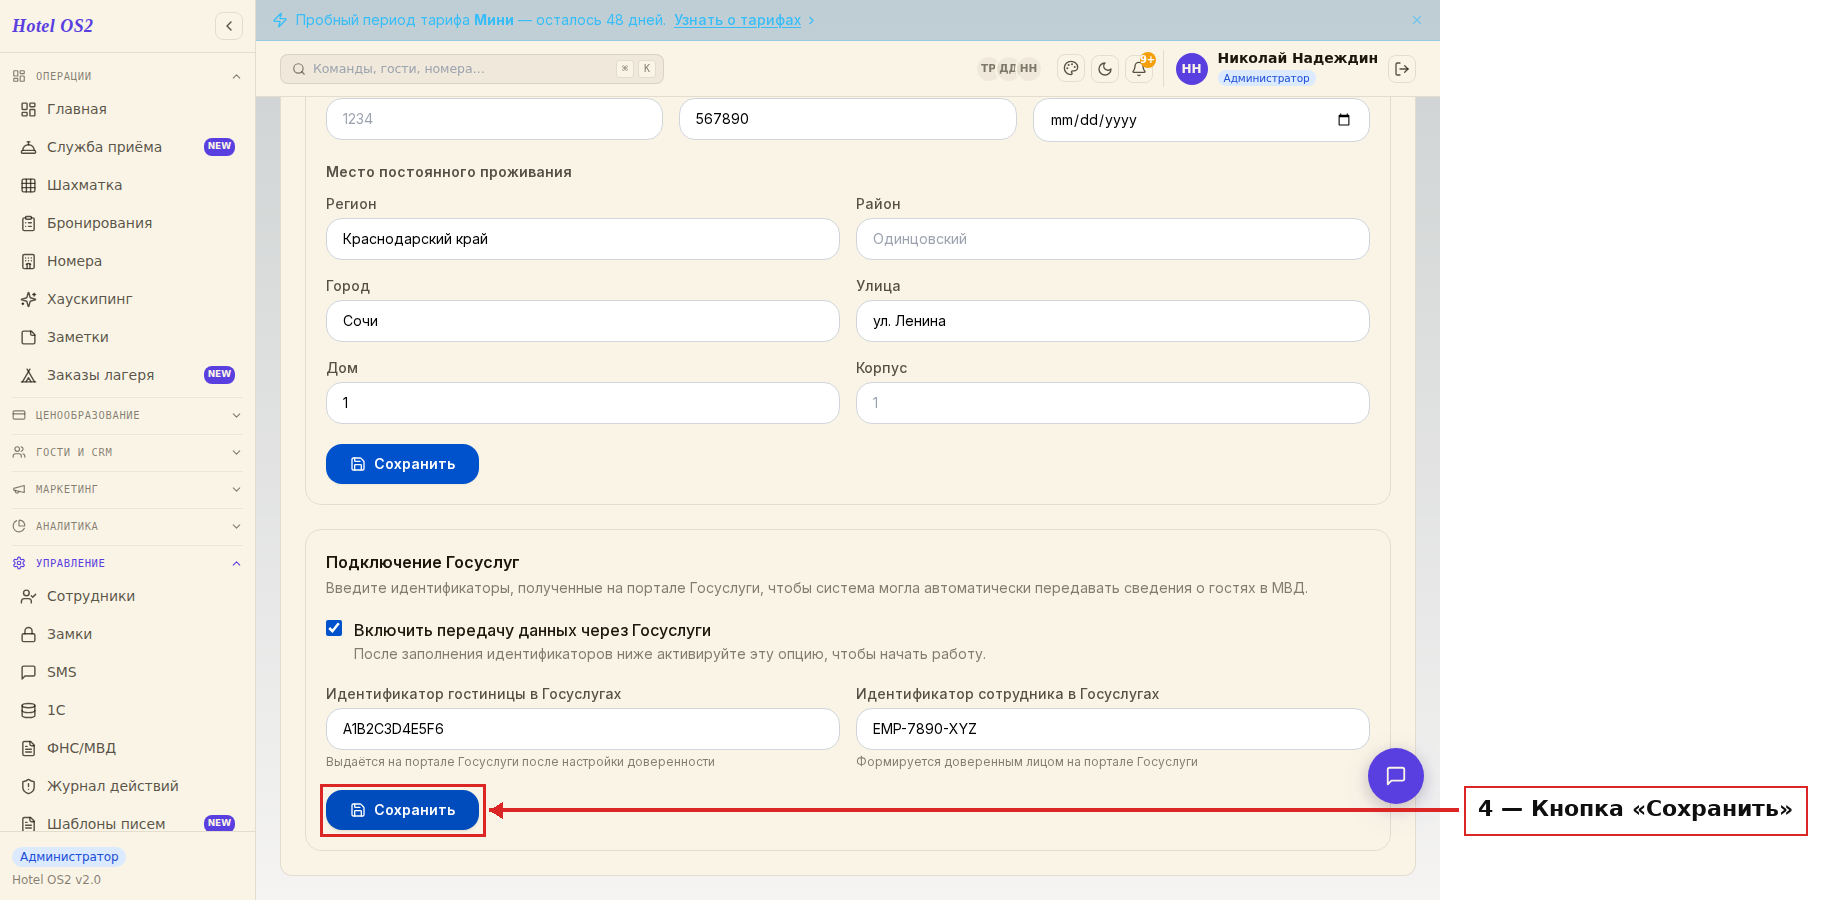
Task: Open notifications bell
Action: pyautogui.click(x=1139, y=69)
